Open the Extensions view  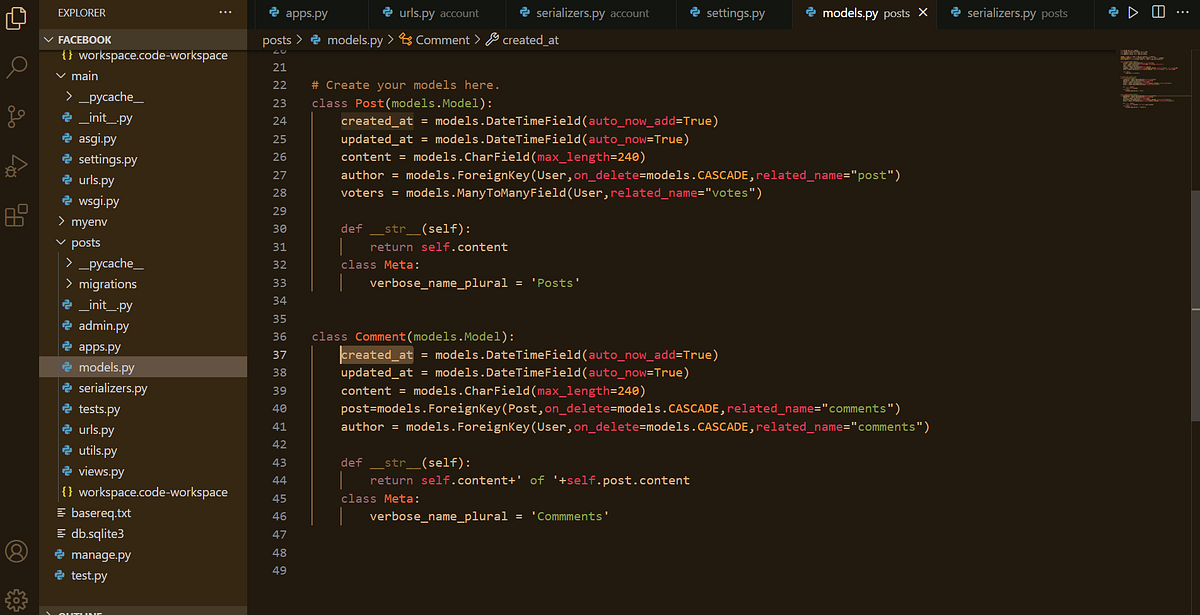coord(15,214)
